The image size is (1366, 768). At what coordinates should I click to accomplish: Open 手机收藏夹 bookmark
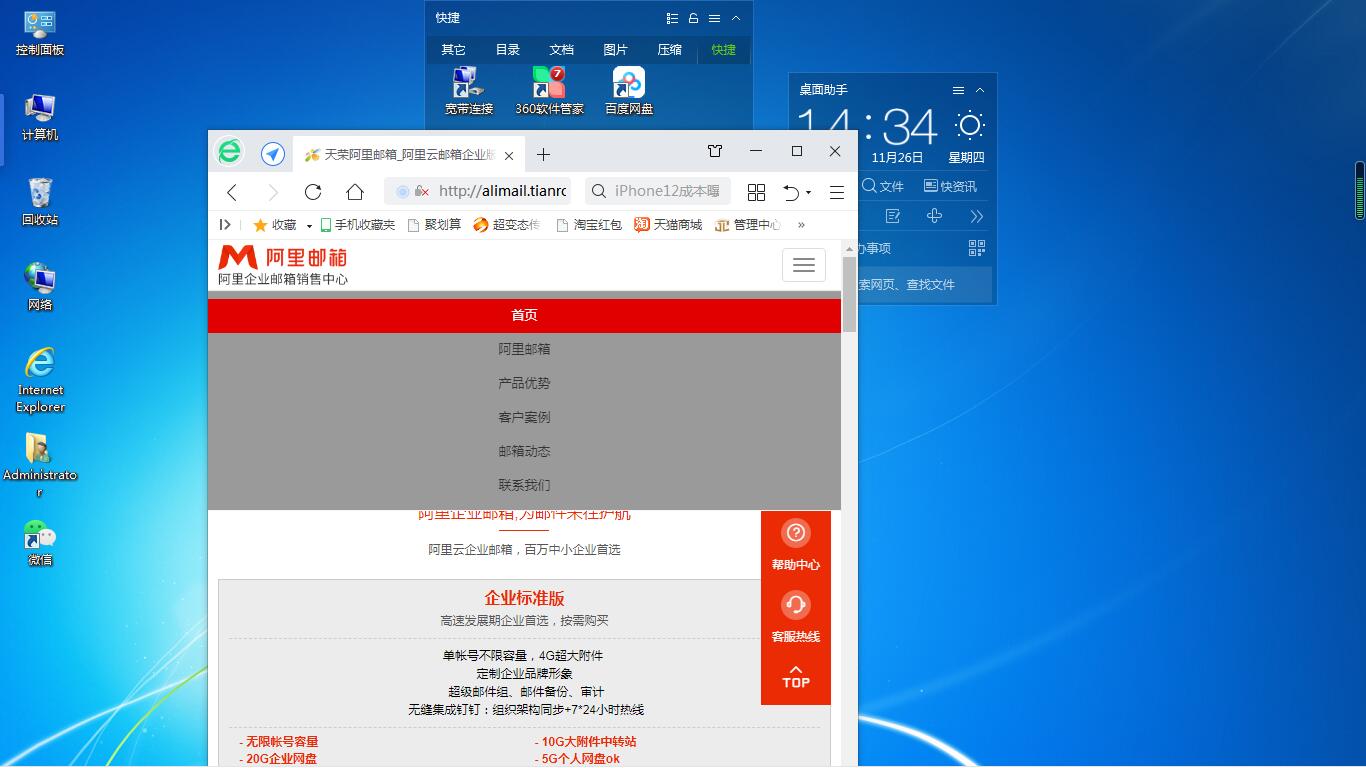pyautogui.click(x=357, y=225)
